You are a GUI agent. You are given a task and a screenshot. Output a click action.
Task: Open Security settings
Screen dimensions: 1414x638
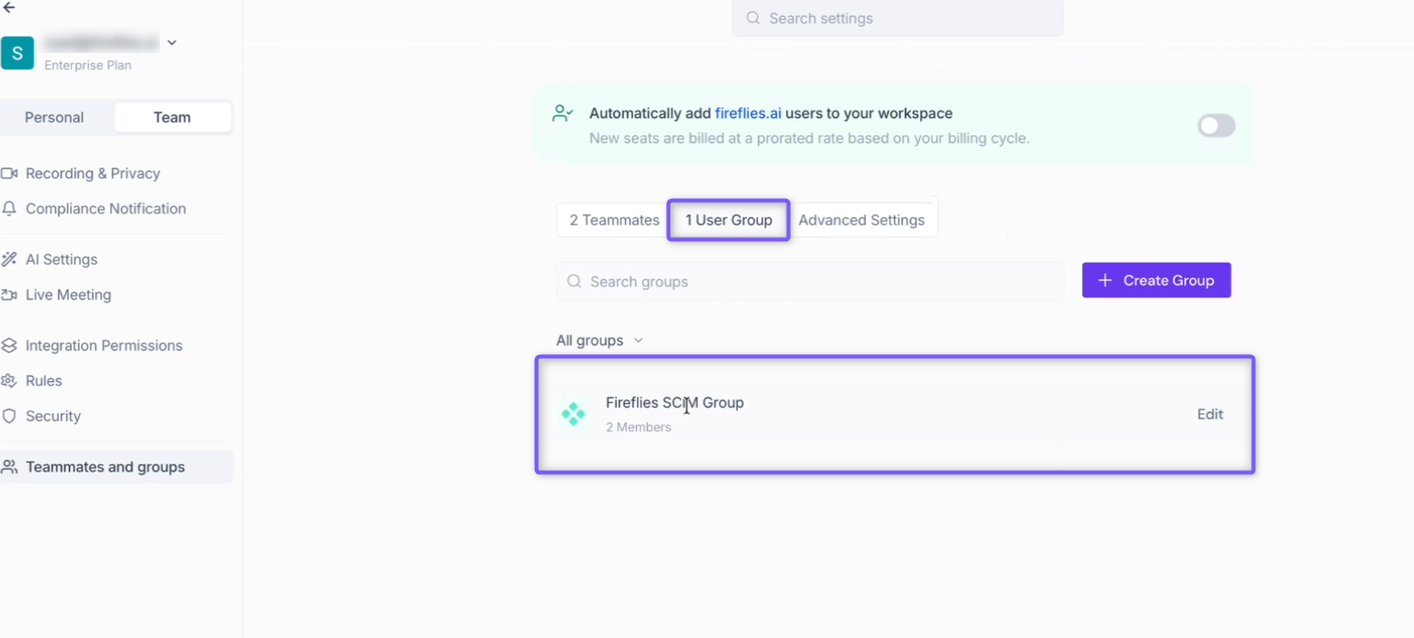53,416
